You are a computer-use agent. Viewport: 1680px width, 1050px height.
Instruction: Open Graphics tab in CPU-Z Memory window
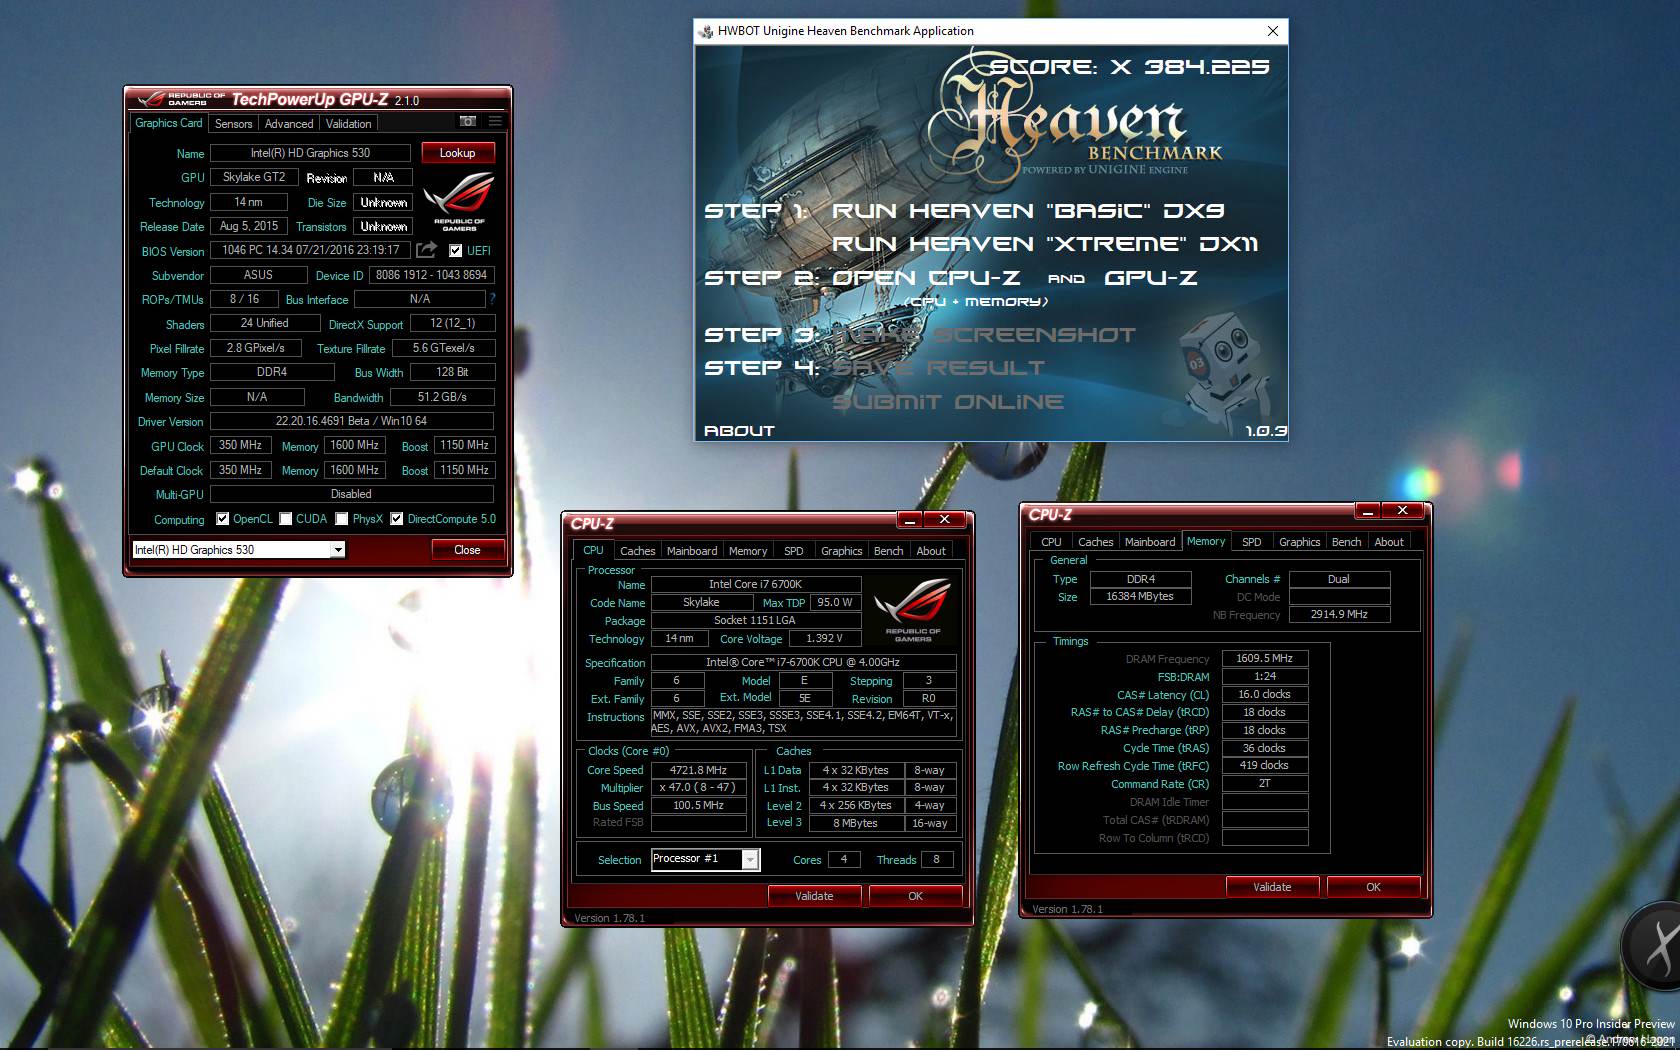(x=1299, y=542)
